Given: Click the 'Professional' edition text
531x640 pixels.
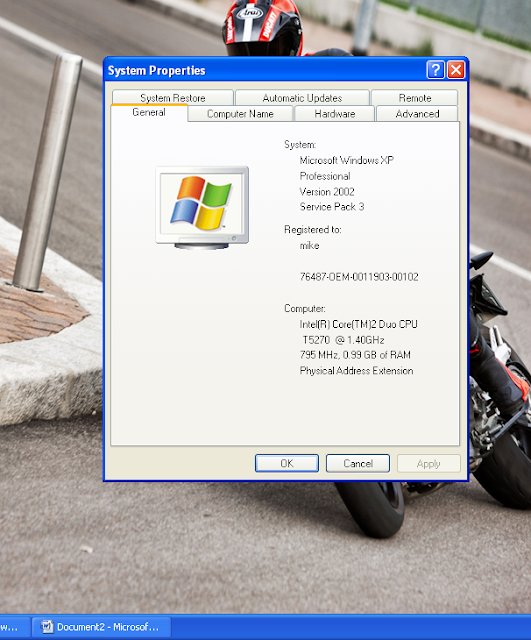Looking at the screenshot, I should click(325, 176).
